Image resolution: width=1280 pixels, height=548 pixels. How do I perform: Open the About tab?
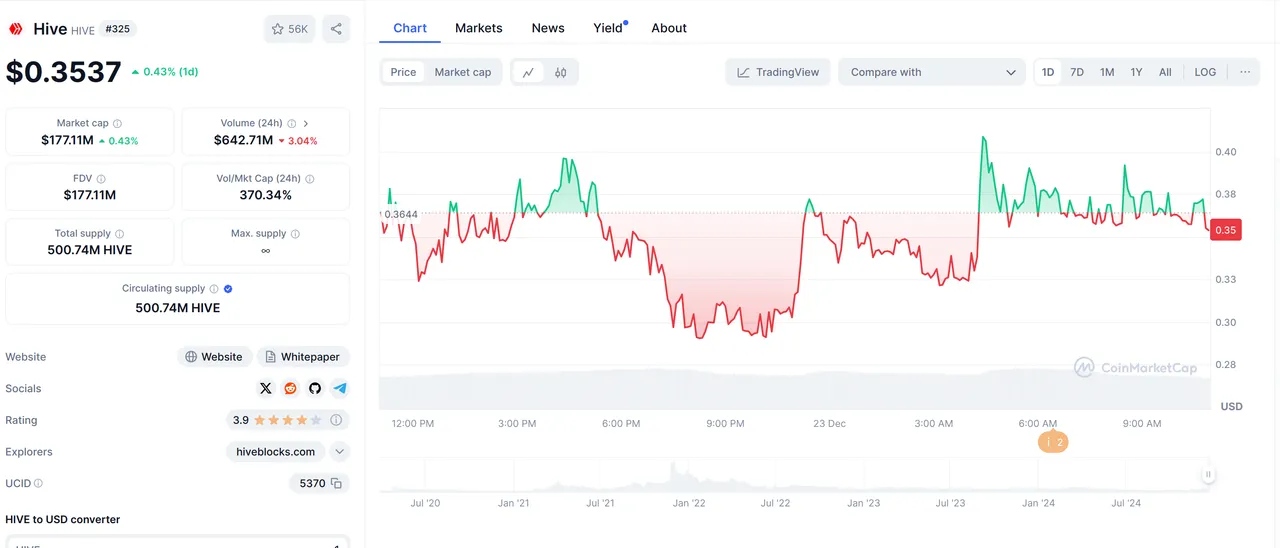click(669, 28)
